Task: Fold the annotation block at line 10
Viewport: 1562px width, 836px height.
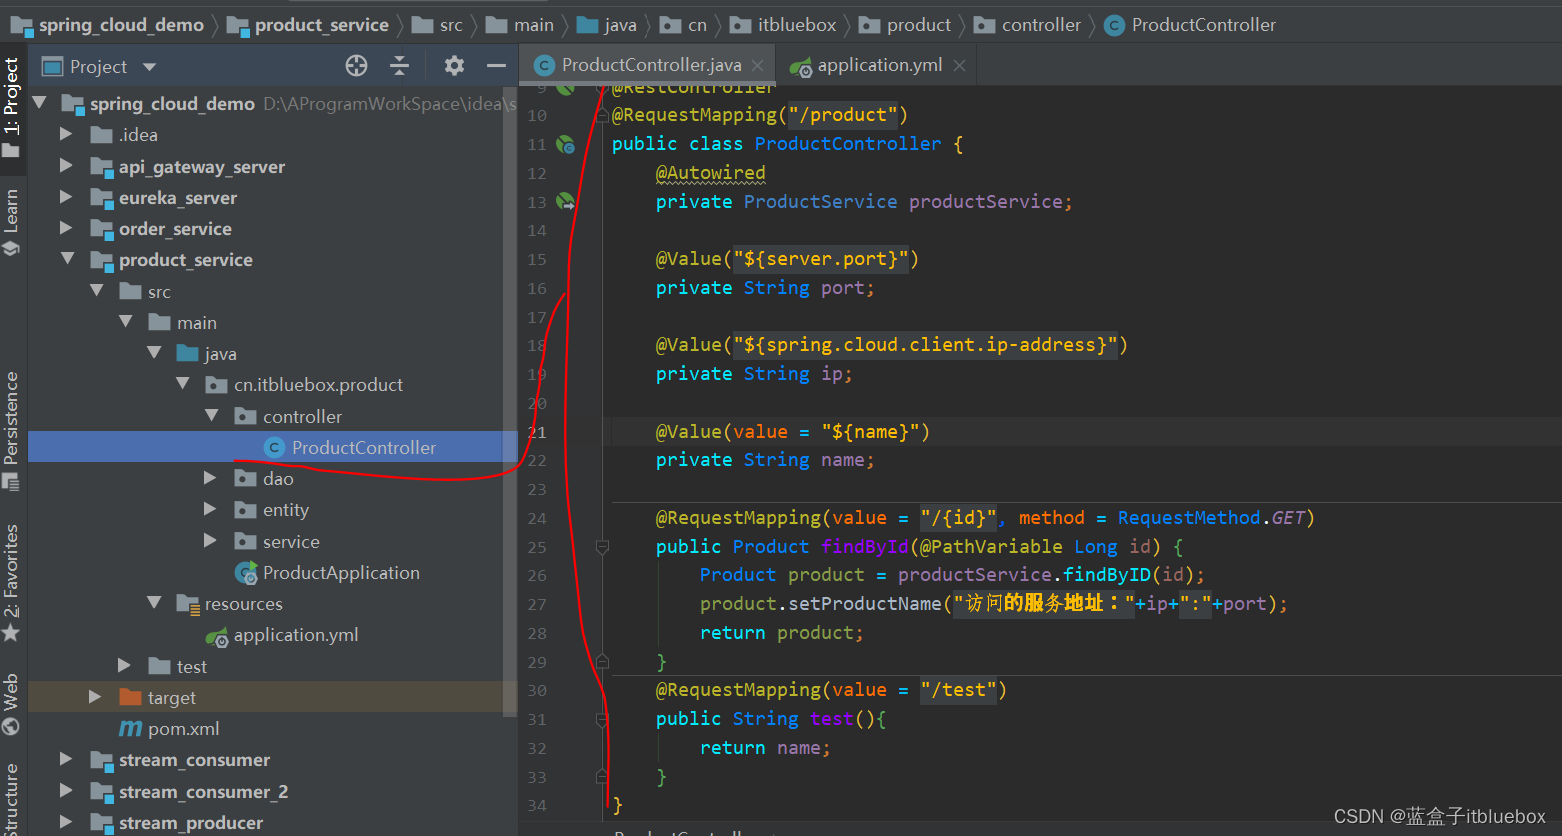Action: coord(602,115)
